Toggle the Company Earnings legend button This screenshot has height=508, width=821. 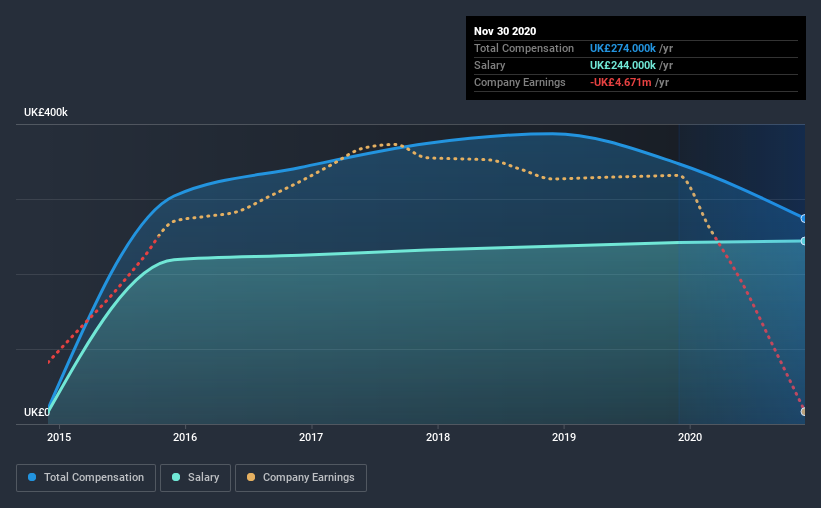pos(301,478)
